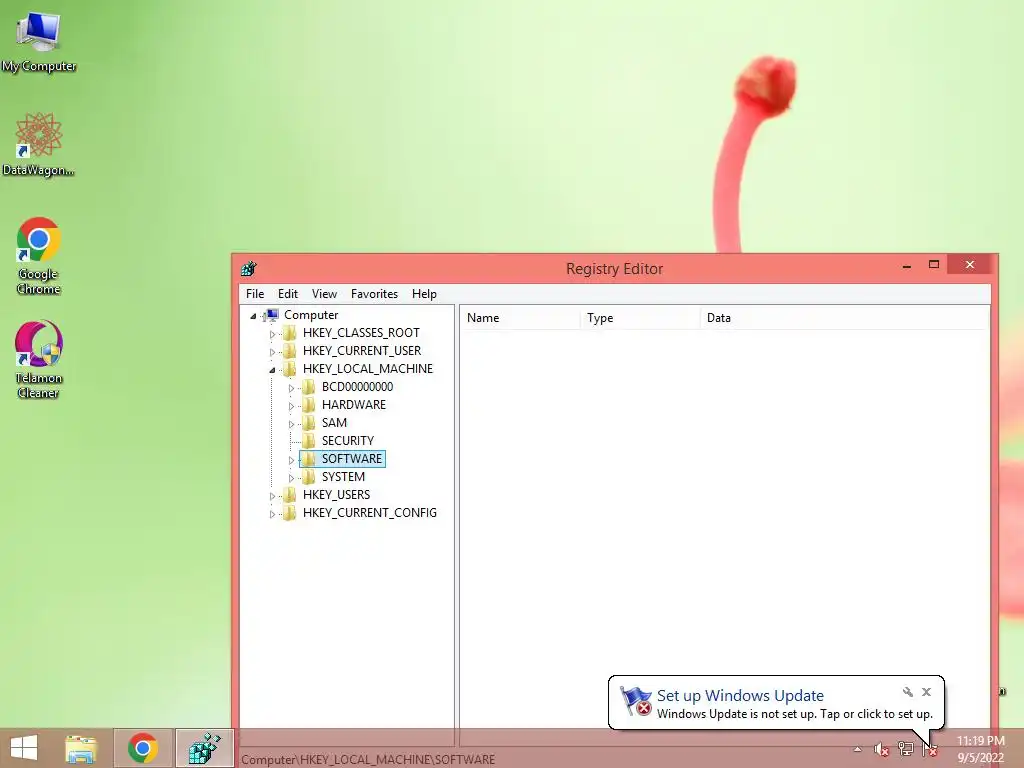The image size is (1024, 768).
Task: Open the Favorites menu
Action: (x=374, y=294)
